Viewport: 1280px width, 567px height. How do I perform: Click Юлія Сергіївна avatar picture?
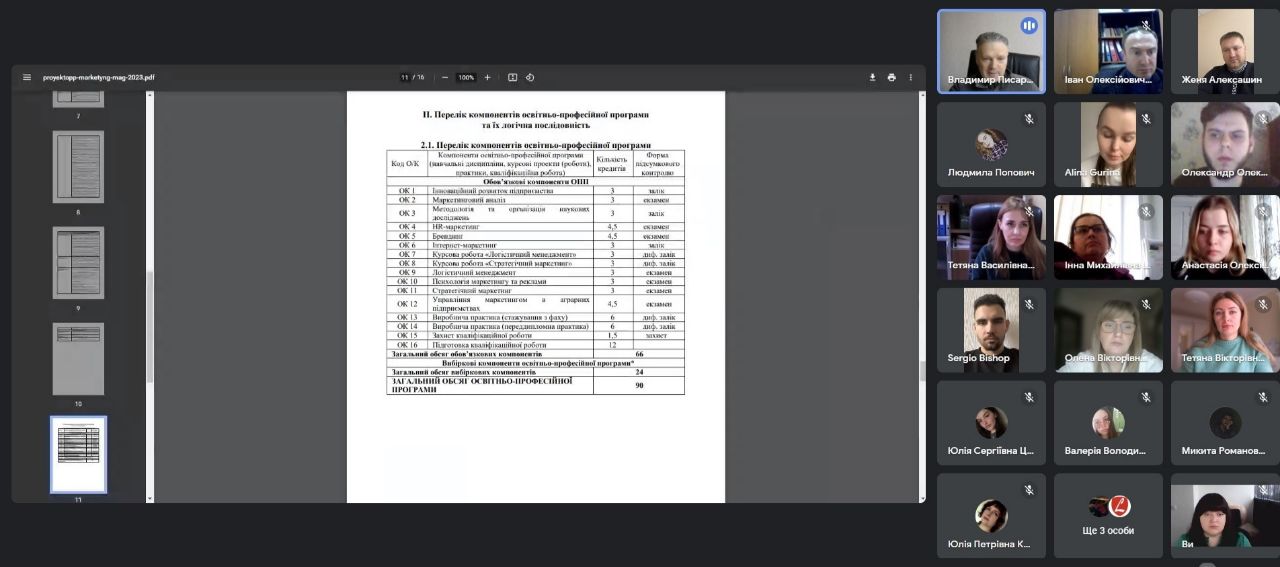[x=991, y=423]
